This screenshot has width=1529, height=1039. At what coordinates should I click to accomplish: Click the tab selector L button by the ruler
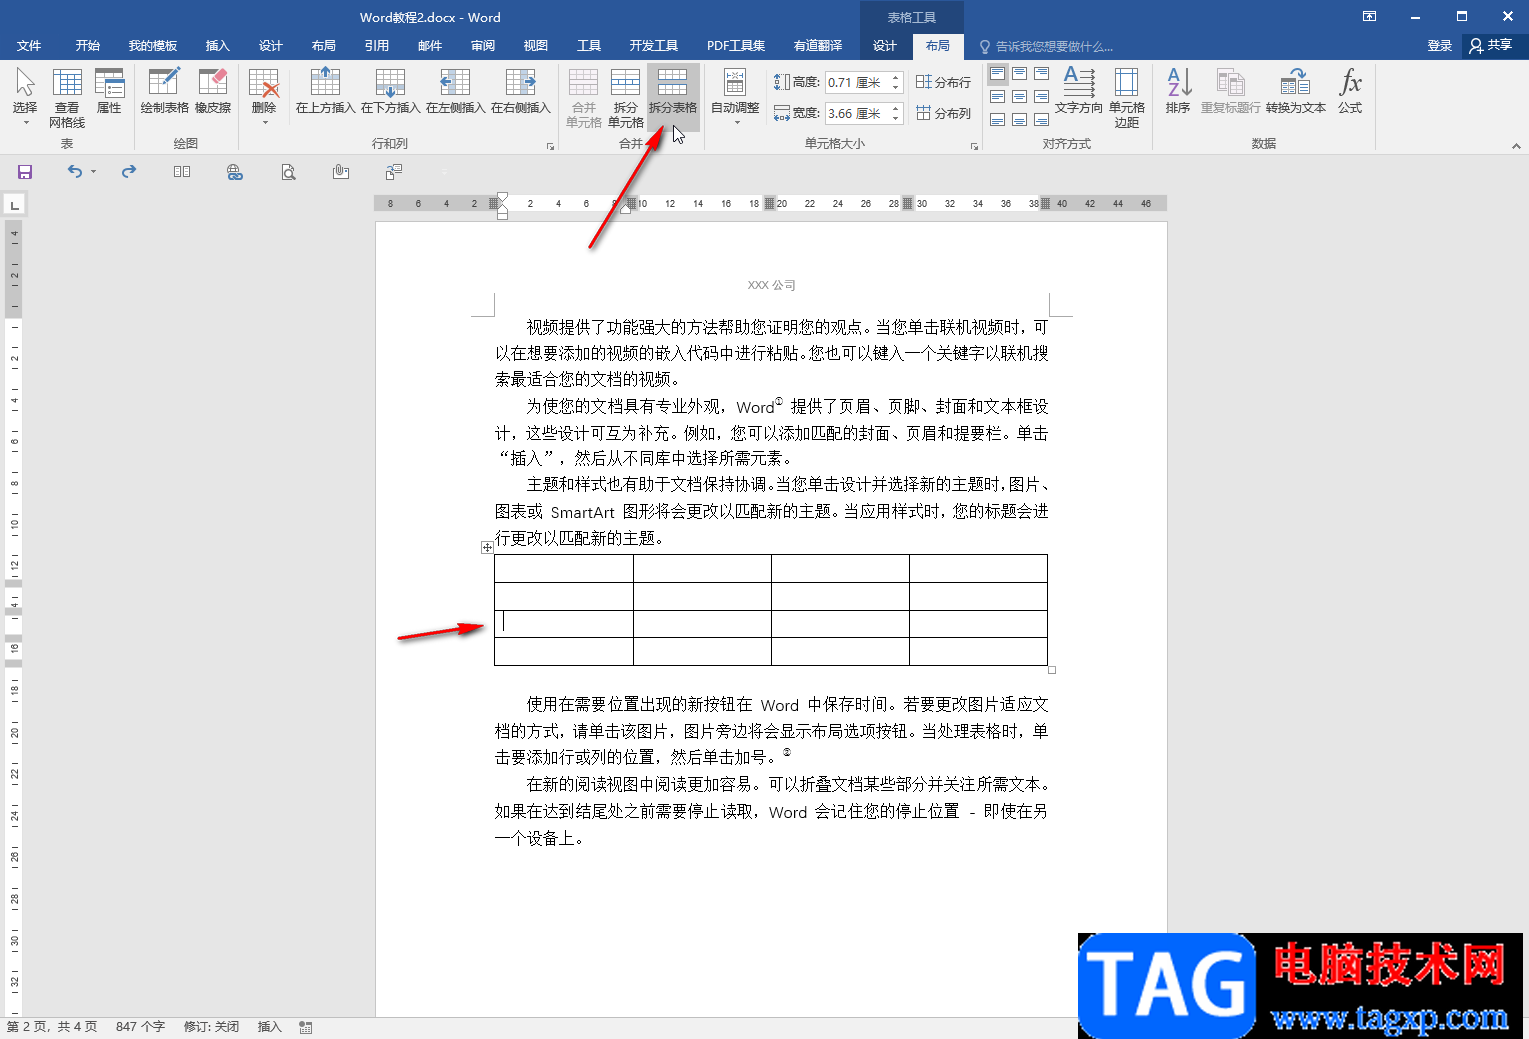point(14,205)
